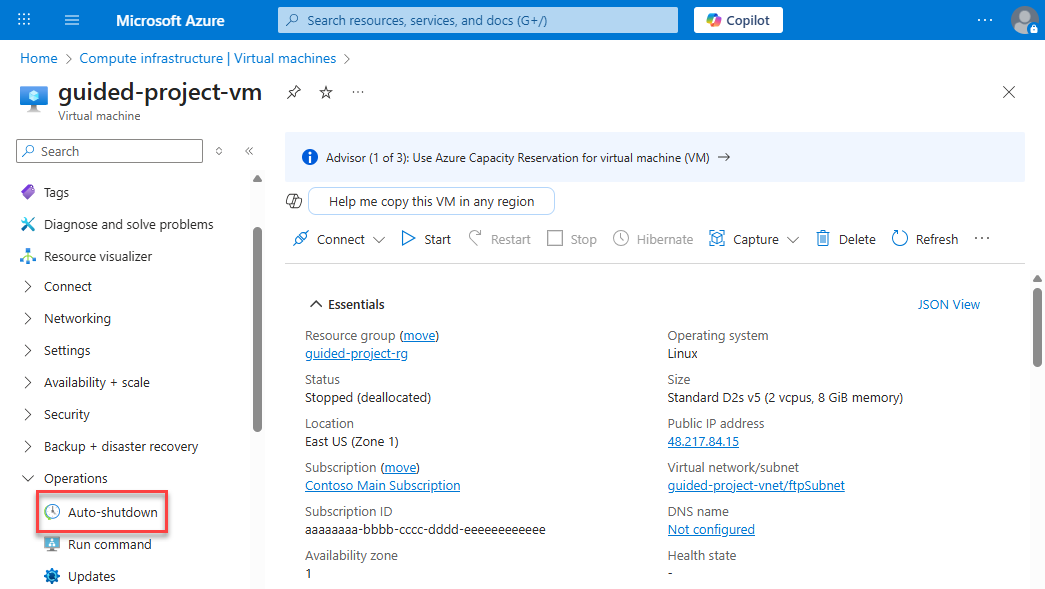Focus the global resource search box
This screenshot has height=589, width=1045.
pos(478,20)
